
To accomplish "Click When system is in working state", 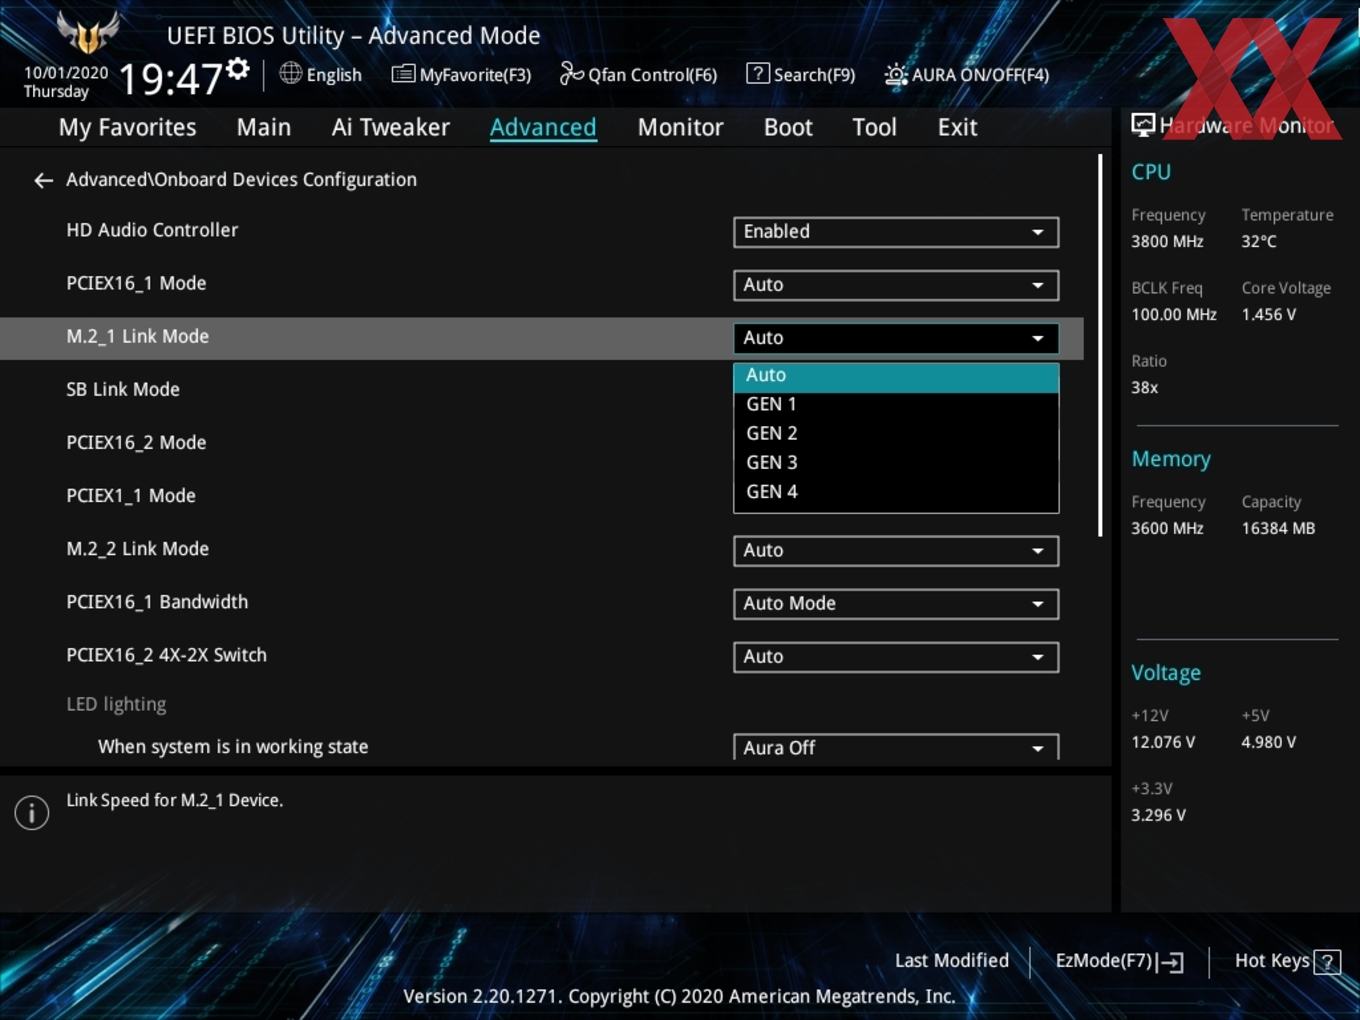I will (233, 747).
